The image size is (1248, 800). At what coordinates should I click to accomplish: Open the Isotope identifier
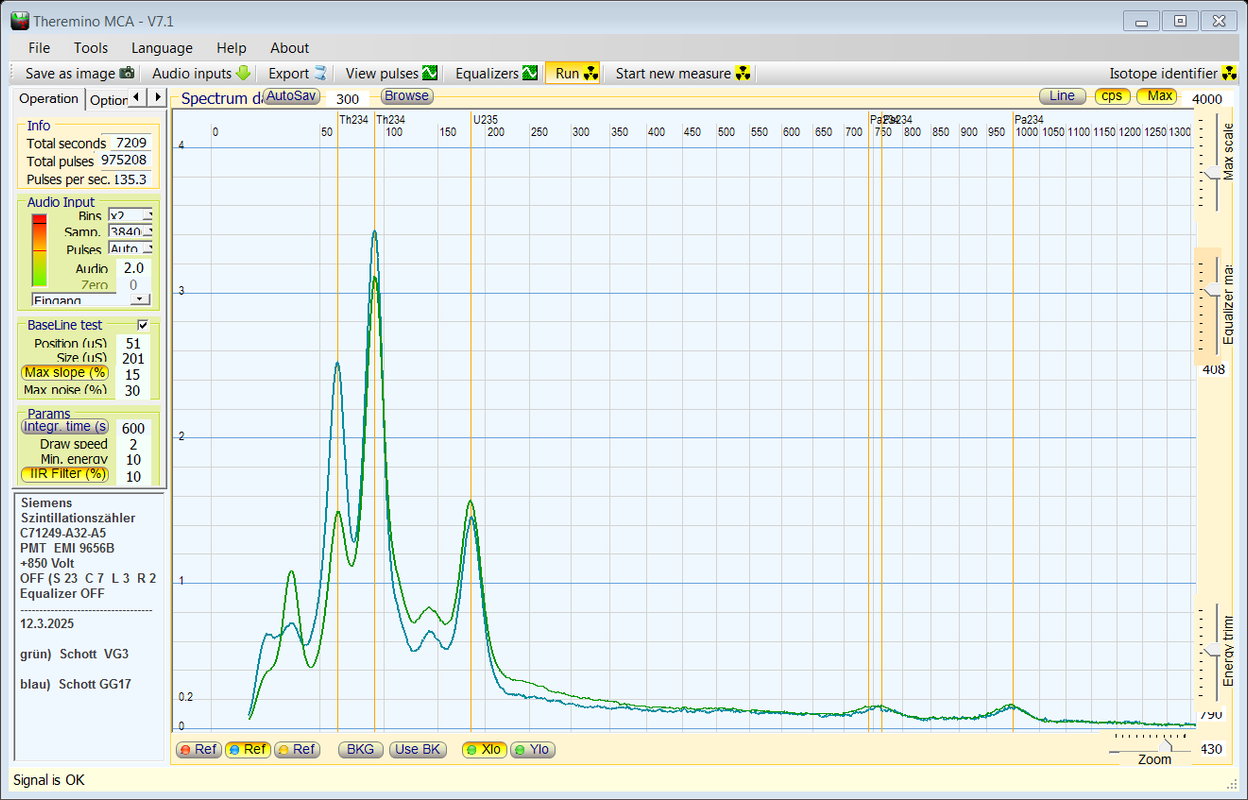point(1175,73)
